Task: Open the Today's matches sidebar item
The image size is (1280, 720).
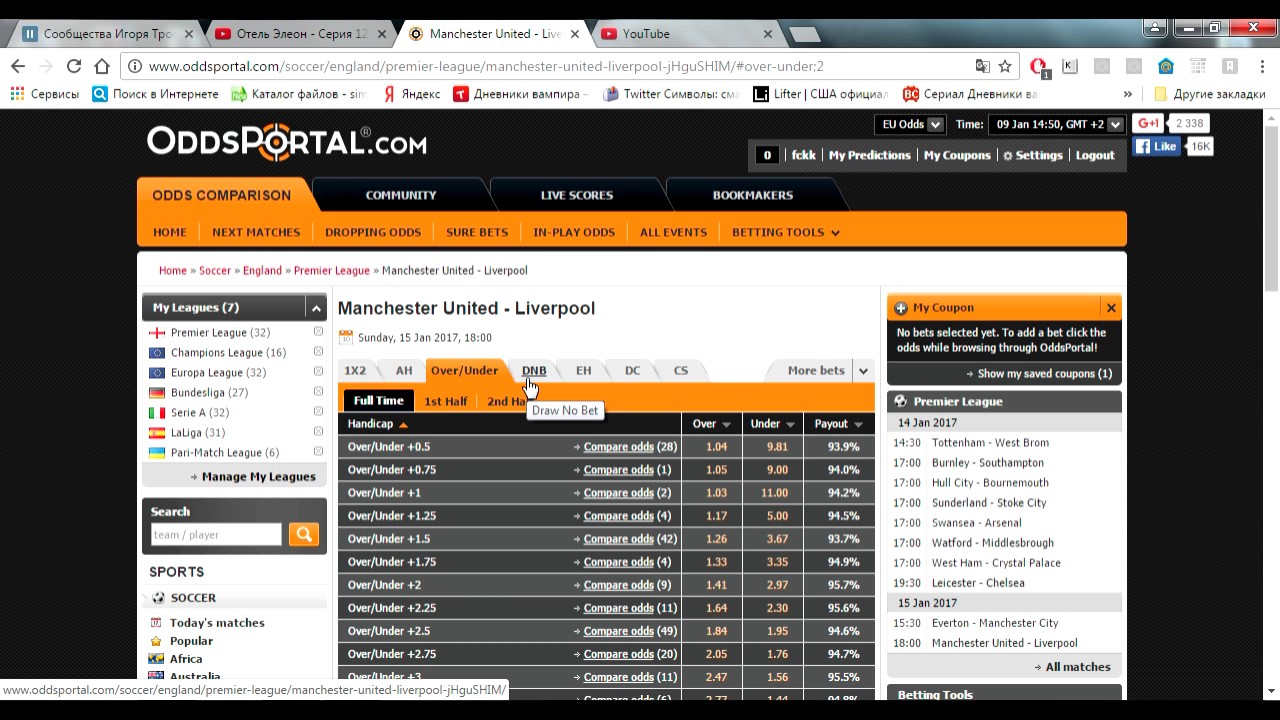Action: (x=217, y=622)
